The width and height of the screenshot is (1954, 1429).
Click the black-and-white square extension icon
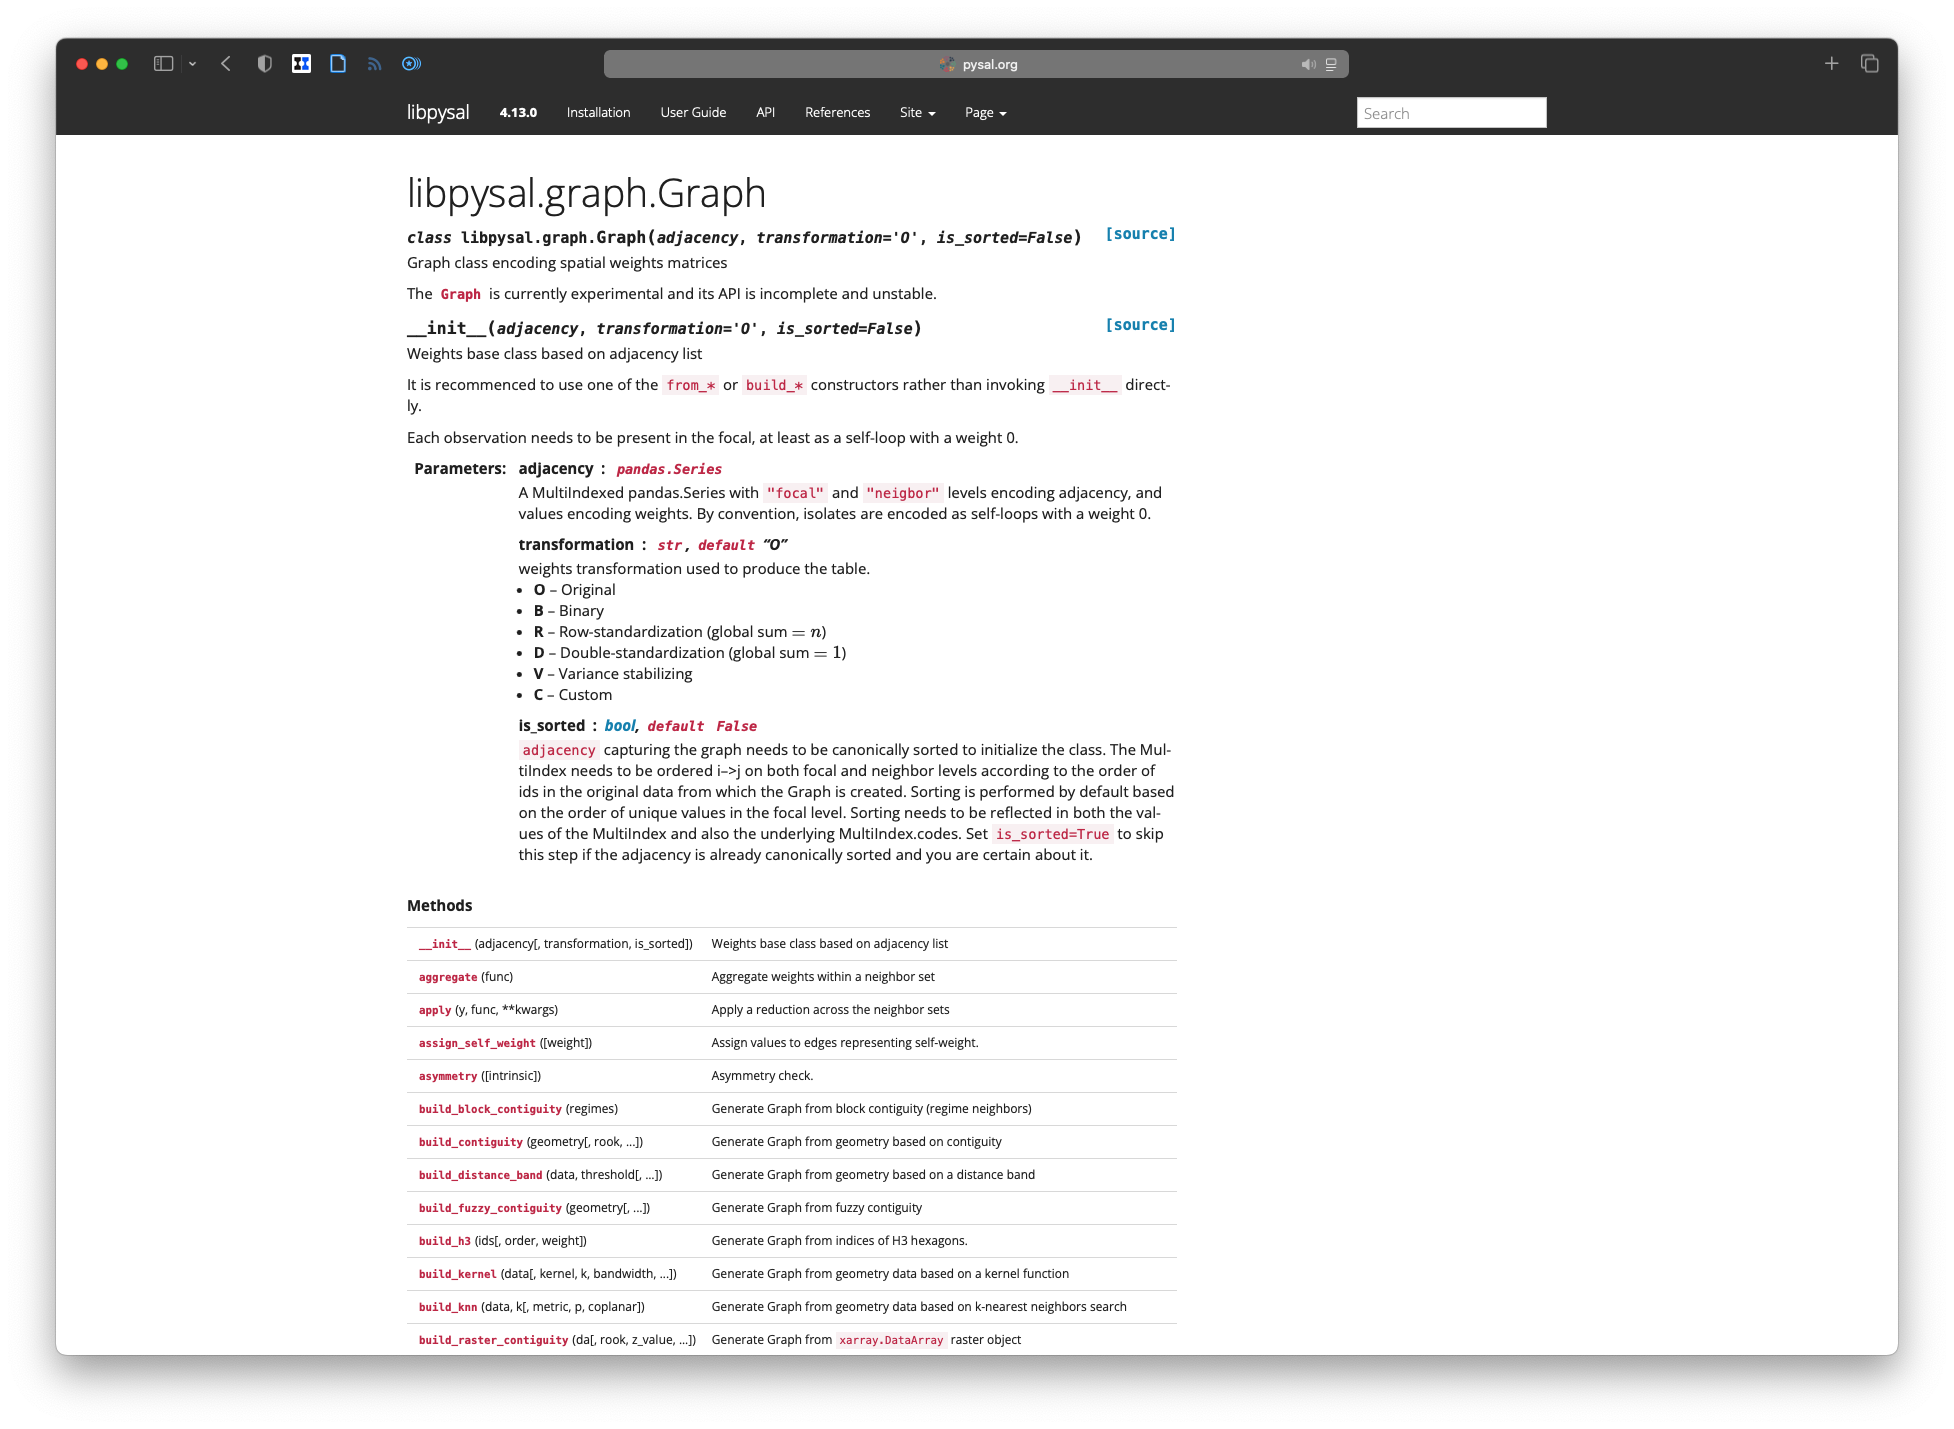[301, 64]
